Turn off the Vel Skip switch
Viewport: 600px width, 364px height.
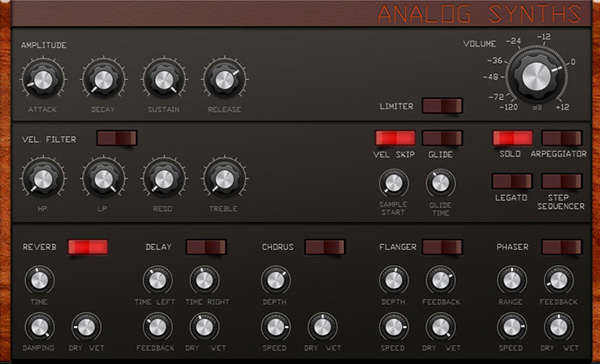point(395,138)
